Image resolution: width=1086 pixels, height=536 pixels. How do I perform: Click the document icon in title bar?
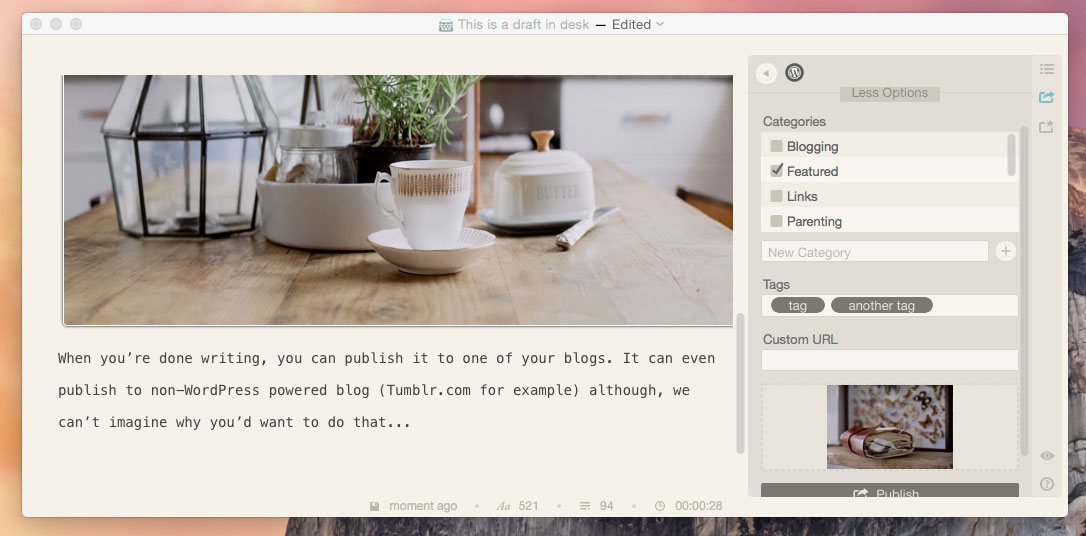446,25
